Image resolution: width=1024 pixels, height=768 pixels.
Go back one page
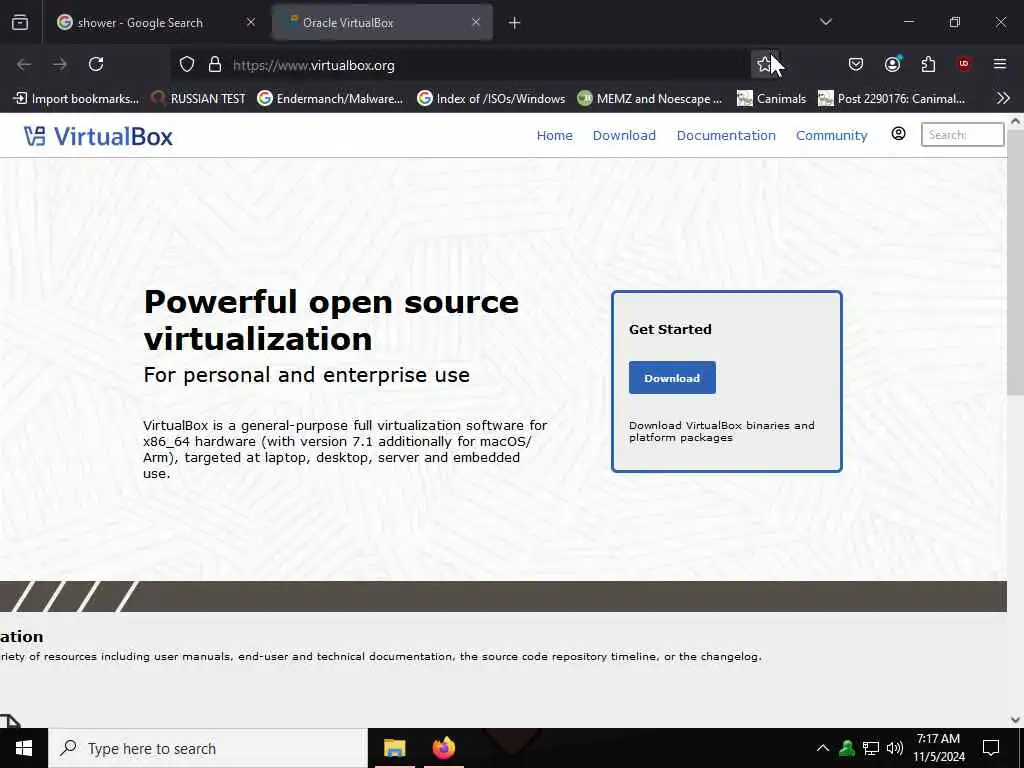[24, 64]
